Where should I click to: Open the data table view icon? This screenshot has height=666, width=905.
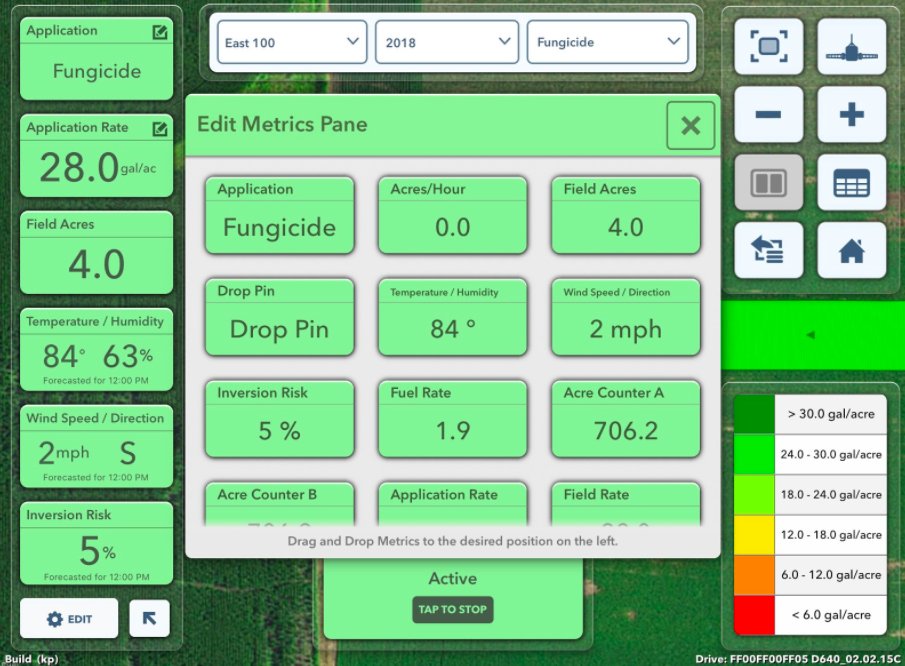850,183
